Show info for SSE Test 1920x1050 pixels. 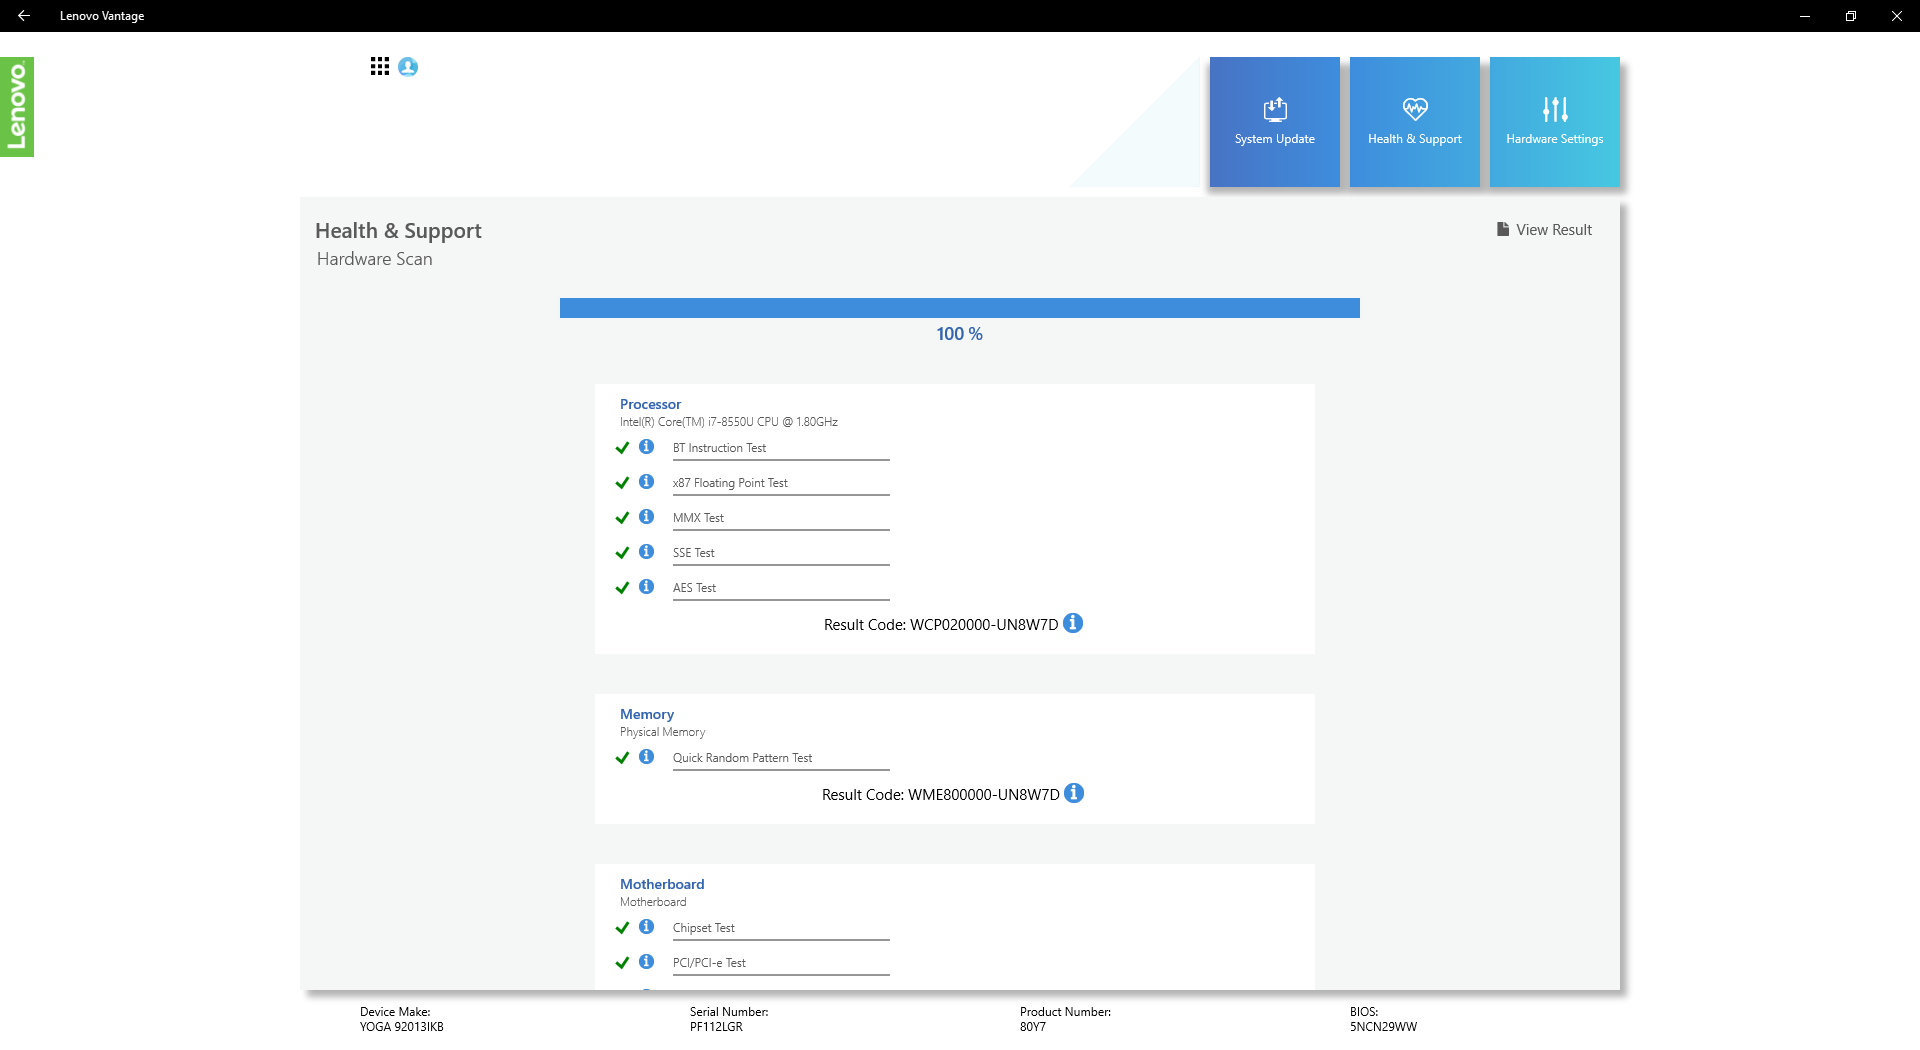pyautogui.click(x=647, y=552)
